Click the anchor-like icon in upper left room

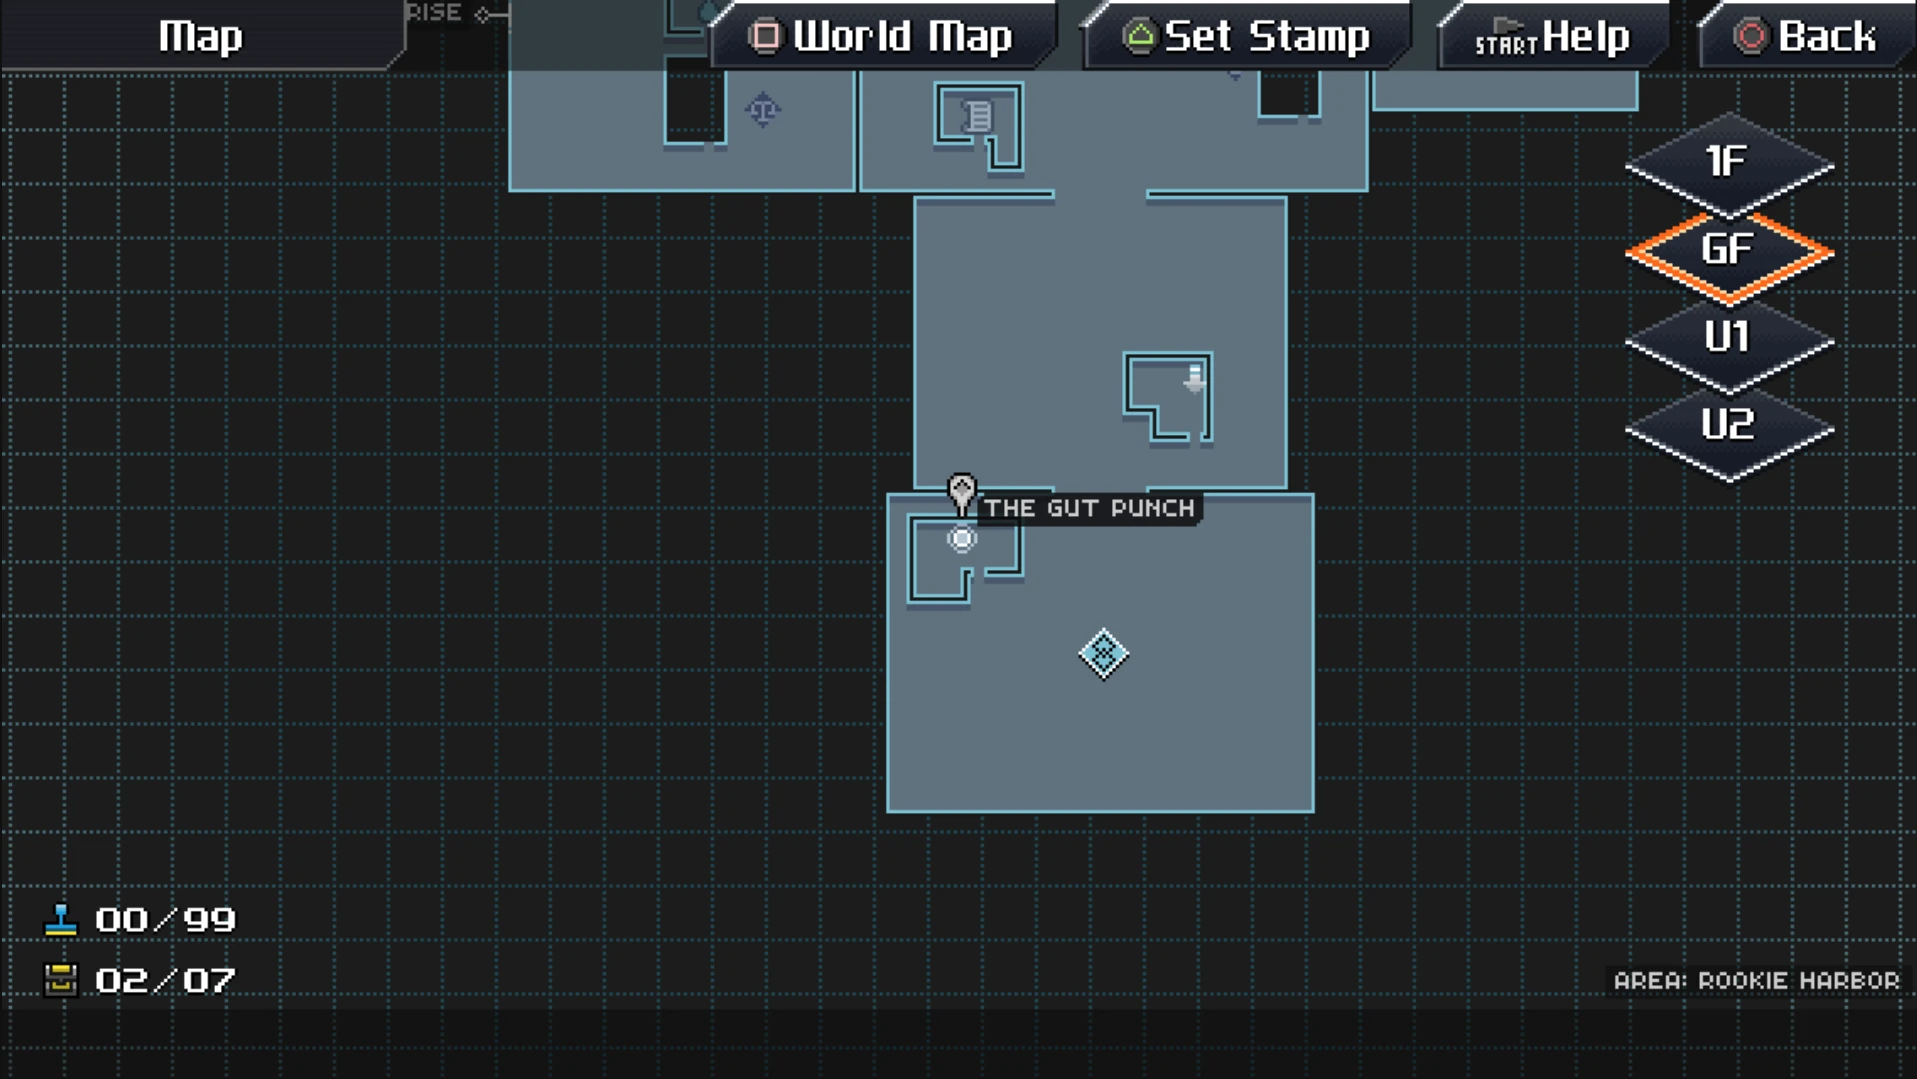pyautogui.click(x=763, y=109)
